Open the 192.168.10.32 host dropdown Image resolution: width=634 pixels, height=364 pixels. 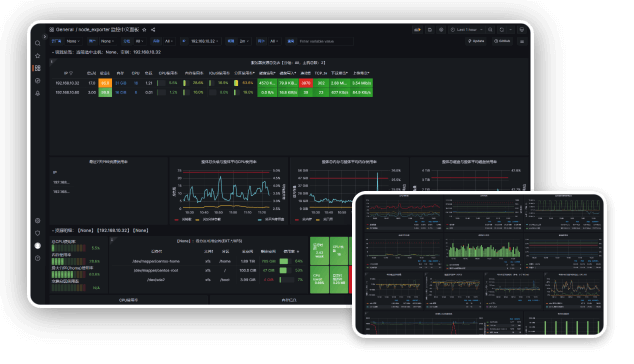(x=205, y=41)
